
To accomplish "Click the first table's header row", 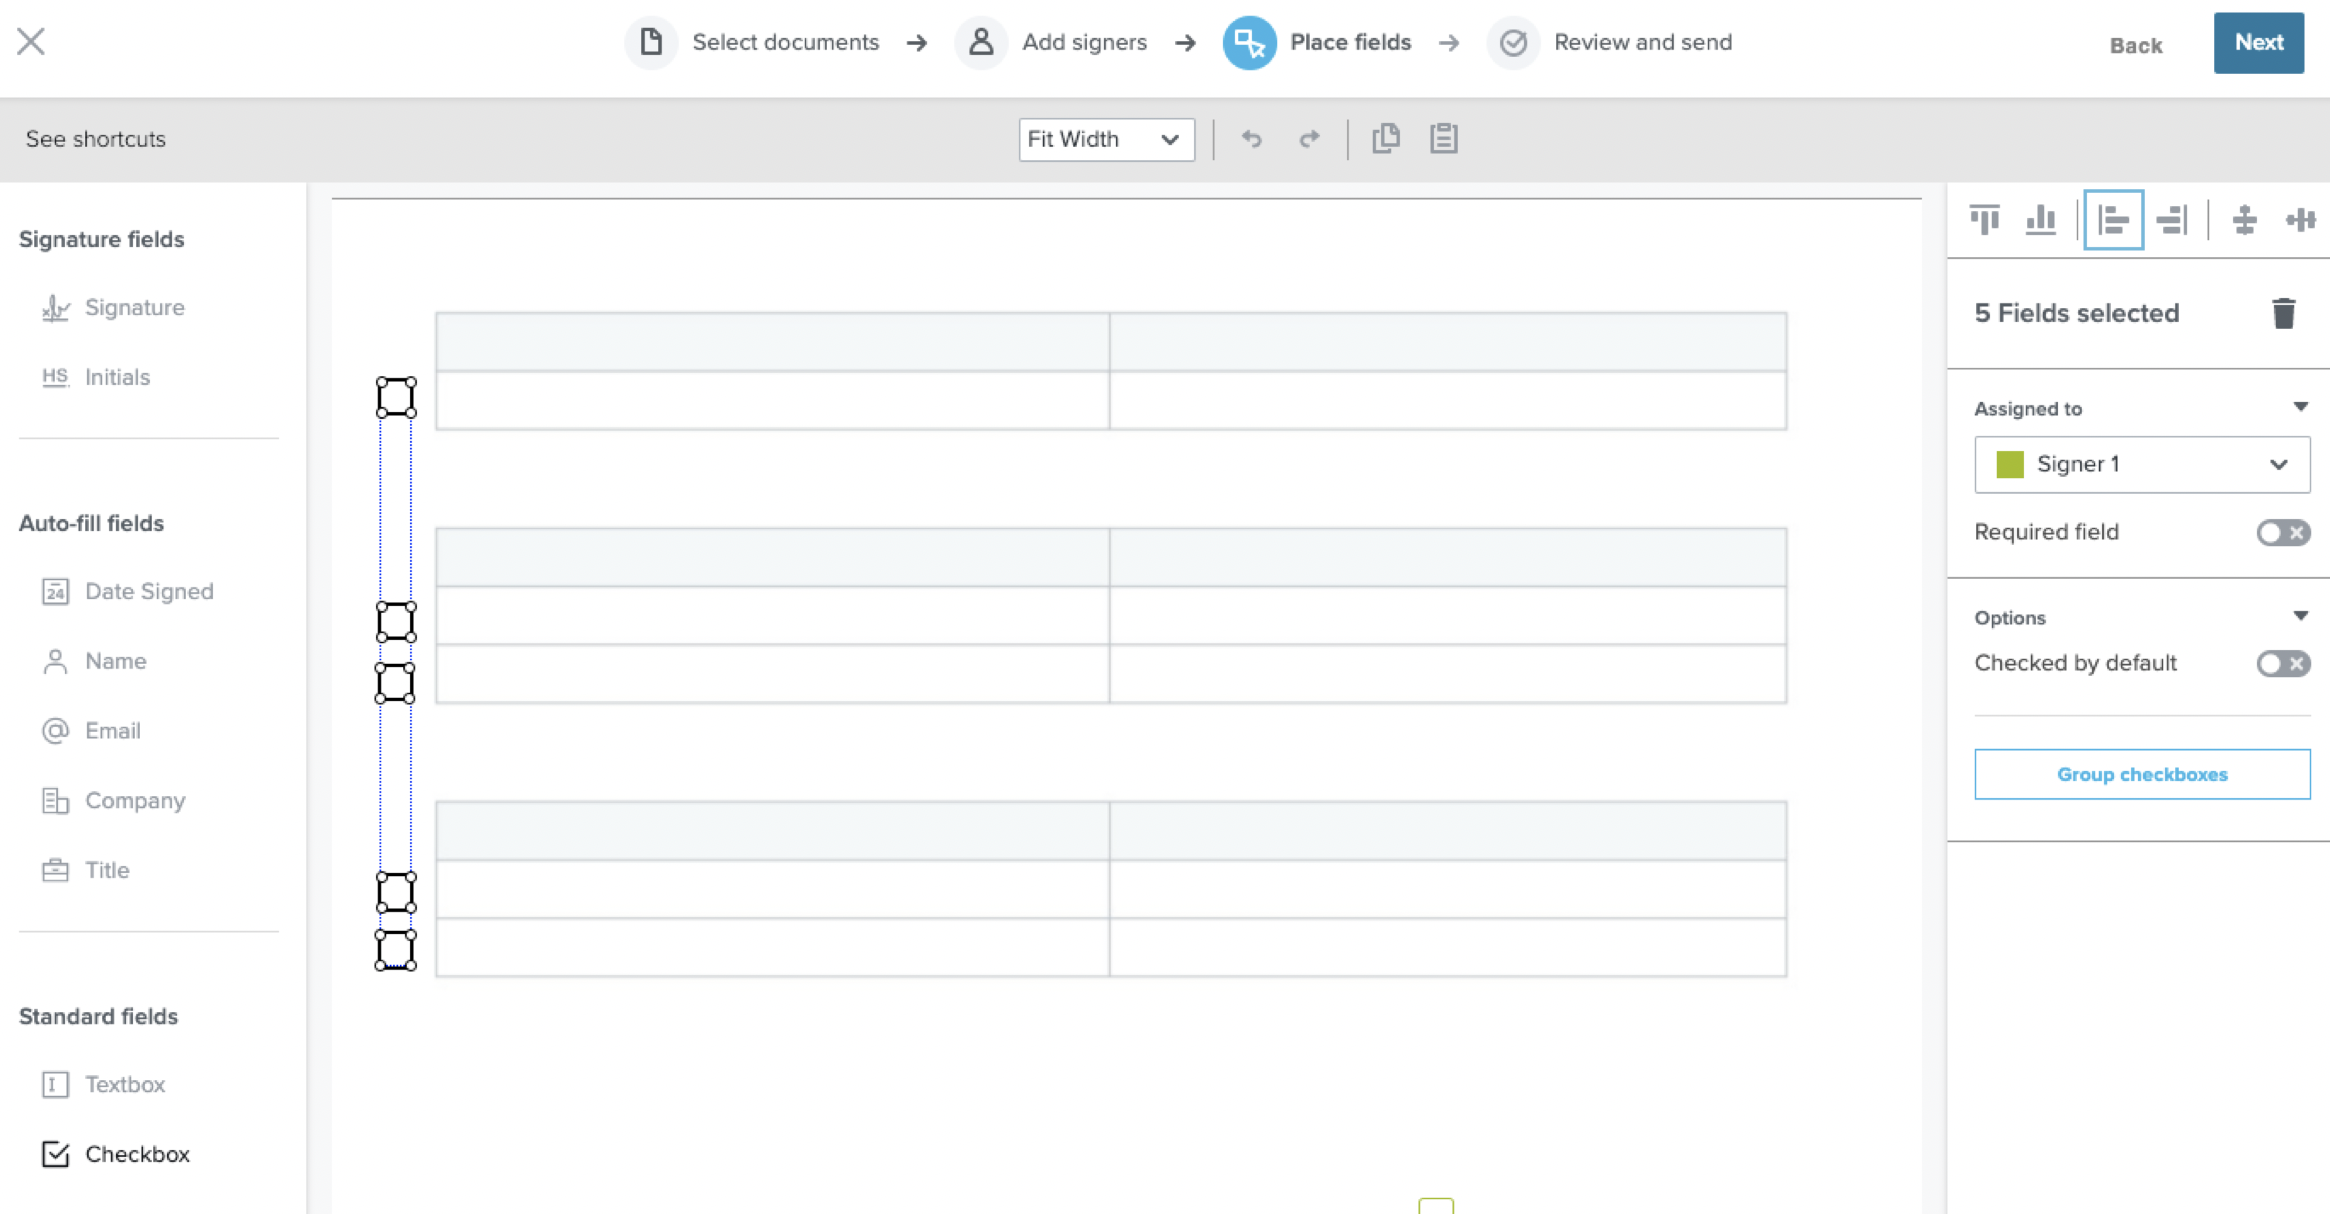I will point(1111,342).
